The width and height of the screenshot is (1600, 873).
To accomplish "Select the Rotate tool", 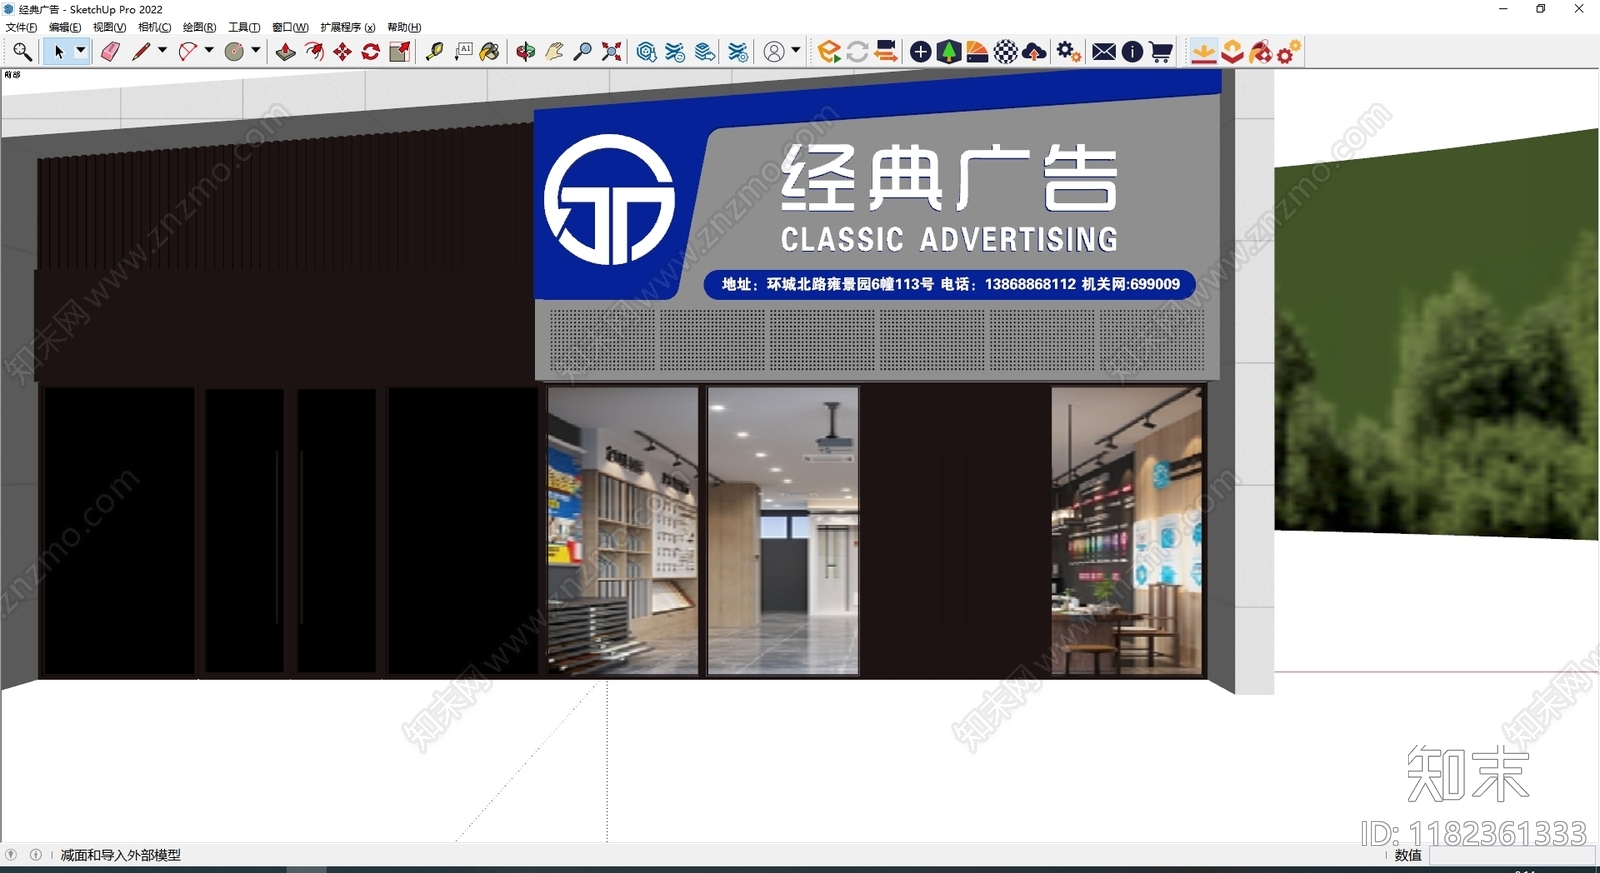I will 371,51.
